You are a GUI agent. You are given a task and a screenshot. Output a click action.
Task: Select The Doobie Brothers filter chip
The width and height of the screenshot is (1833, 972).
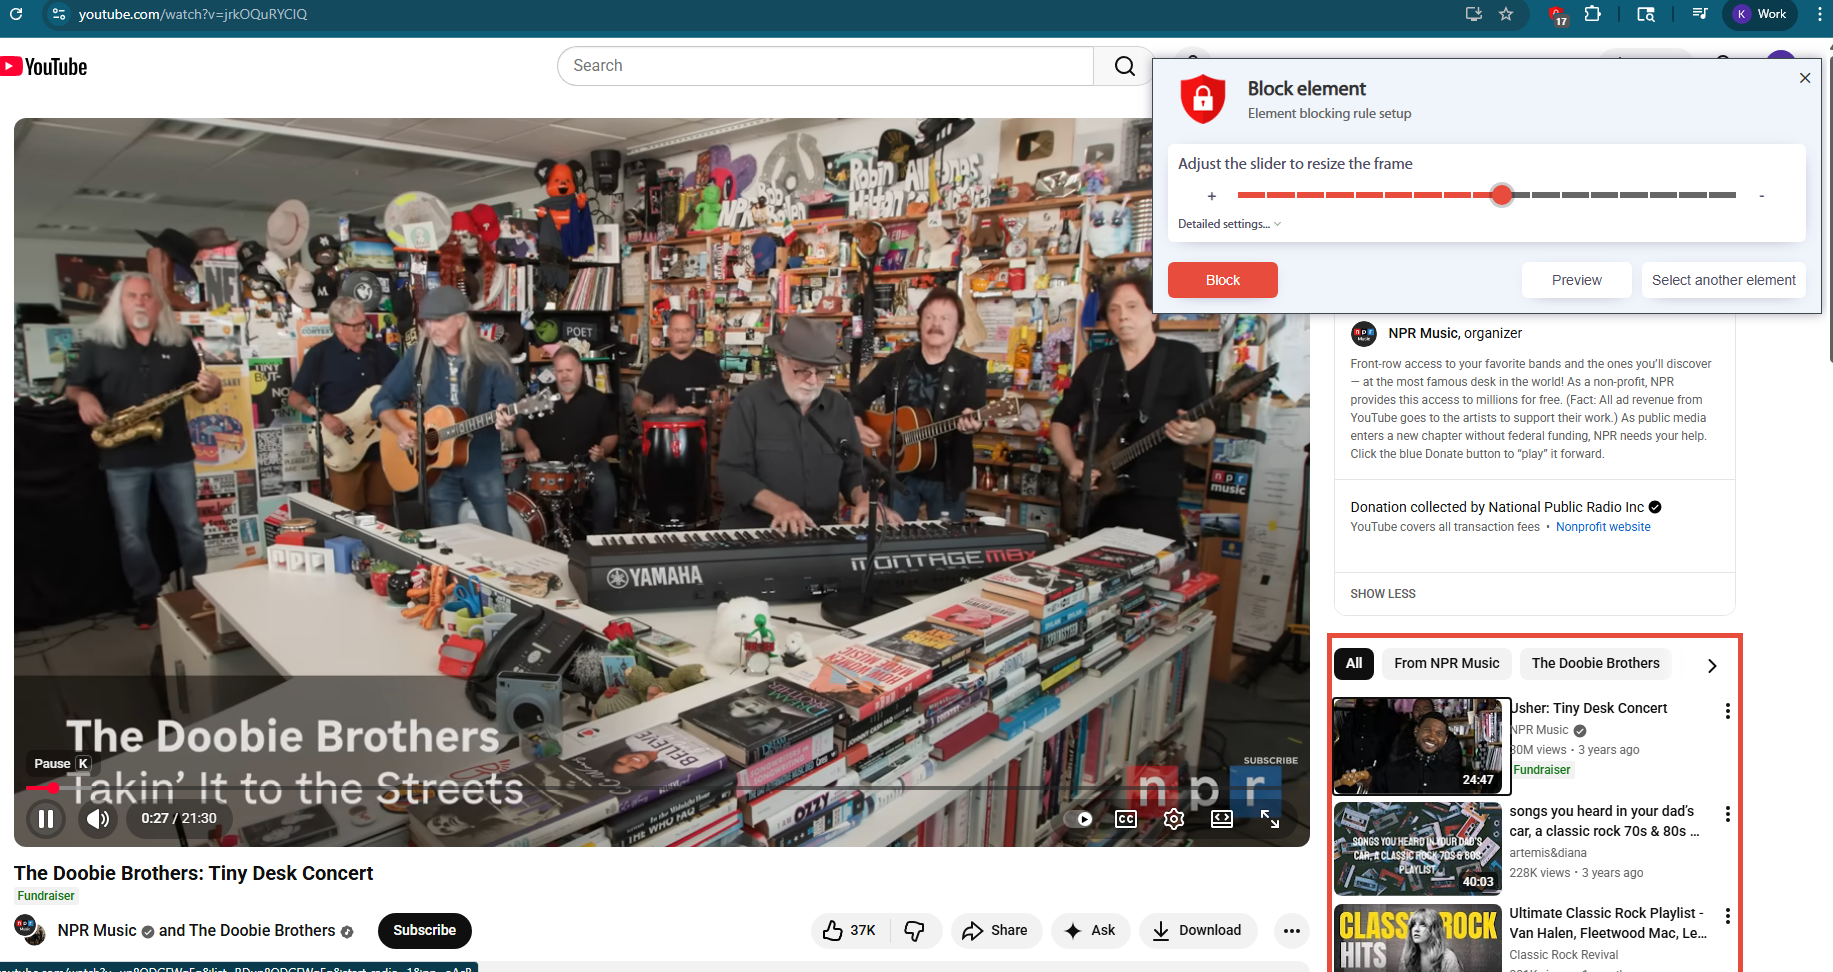coord(1595,663)
